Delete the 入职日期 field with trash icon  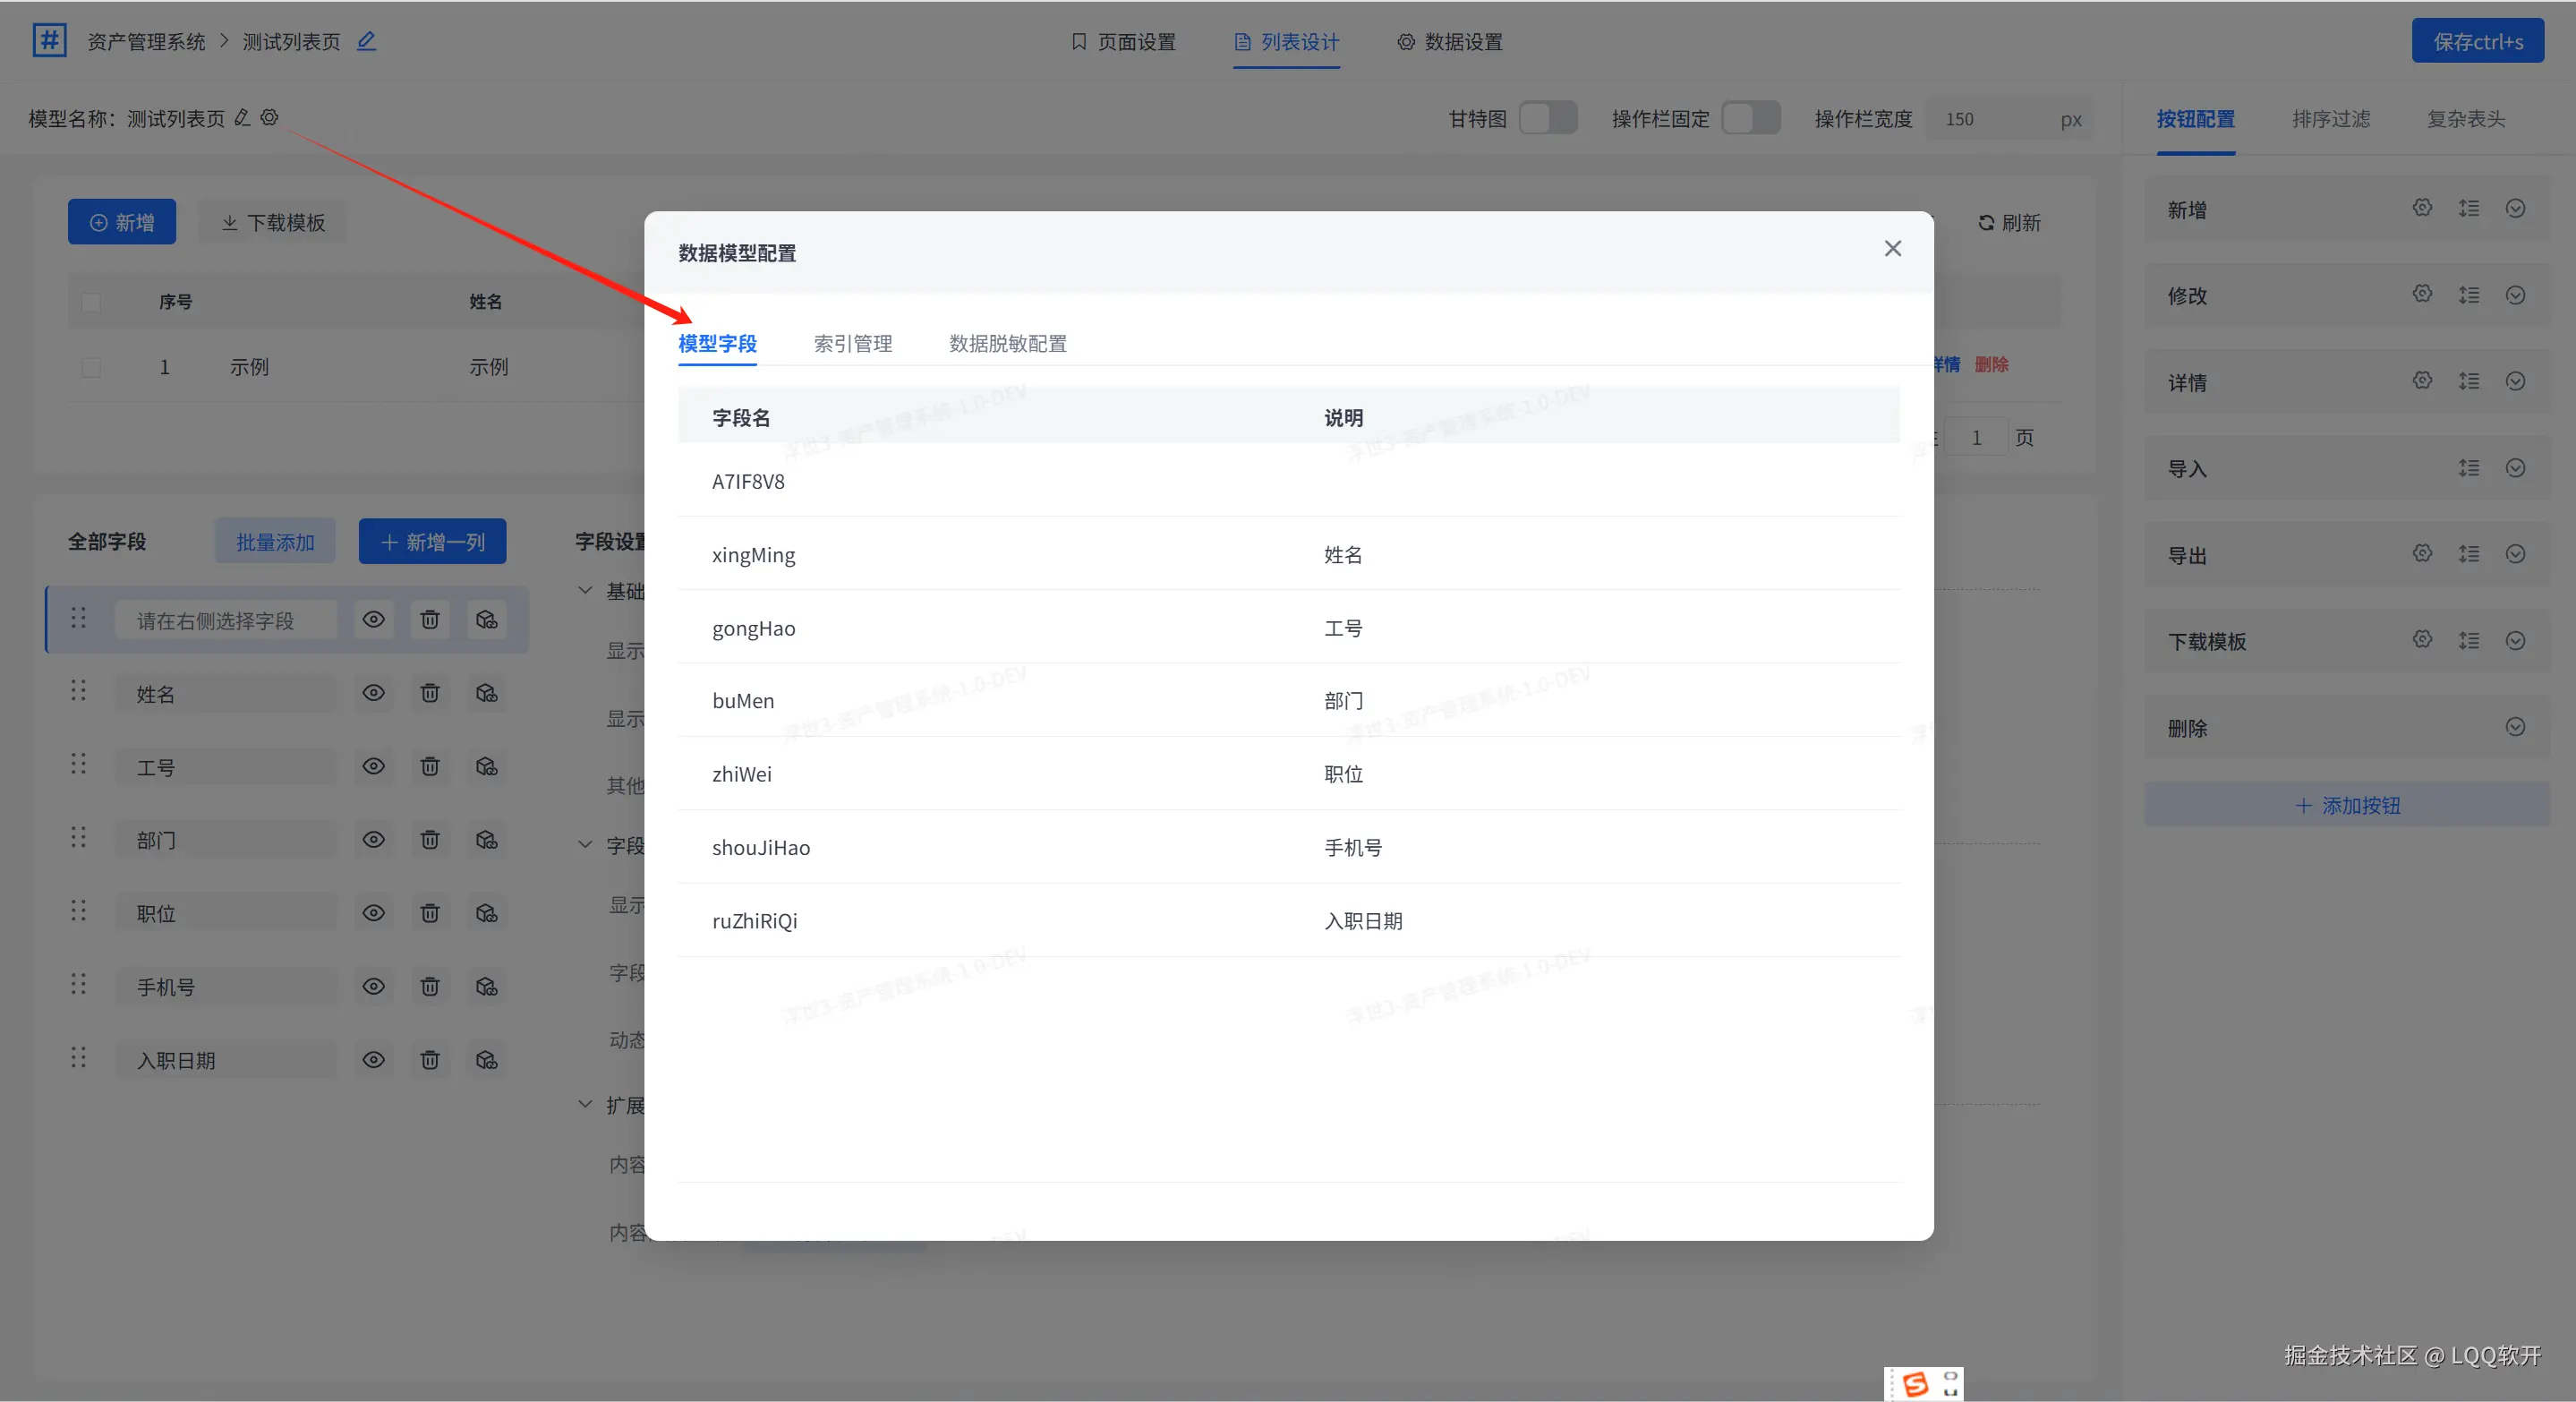tap(430, 1060)
